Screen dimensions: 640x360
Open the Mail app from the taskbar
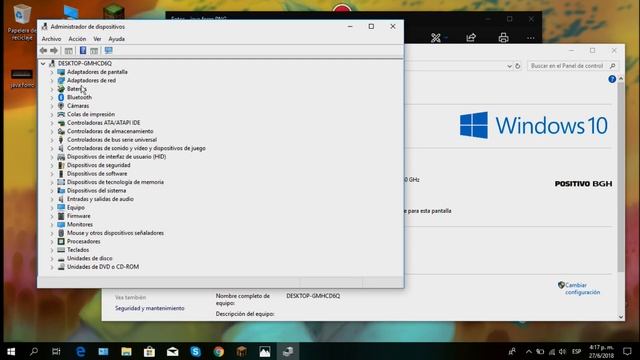pyautogui.click(x=172, y=351)
